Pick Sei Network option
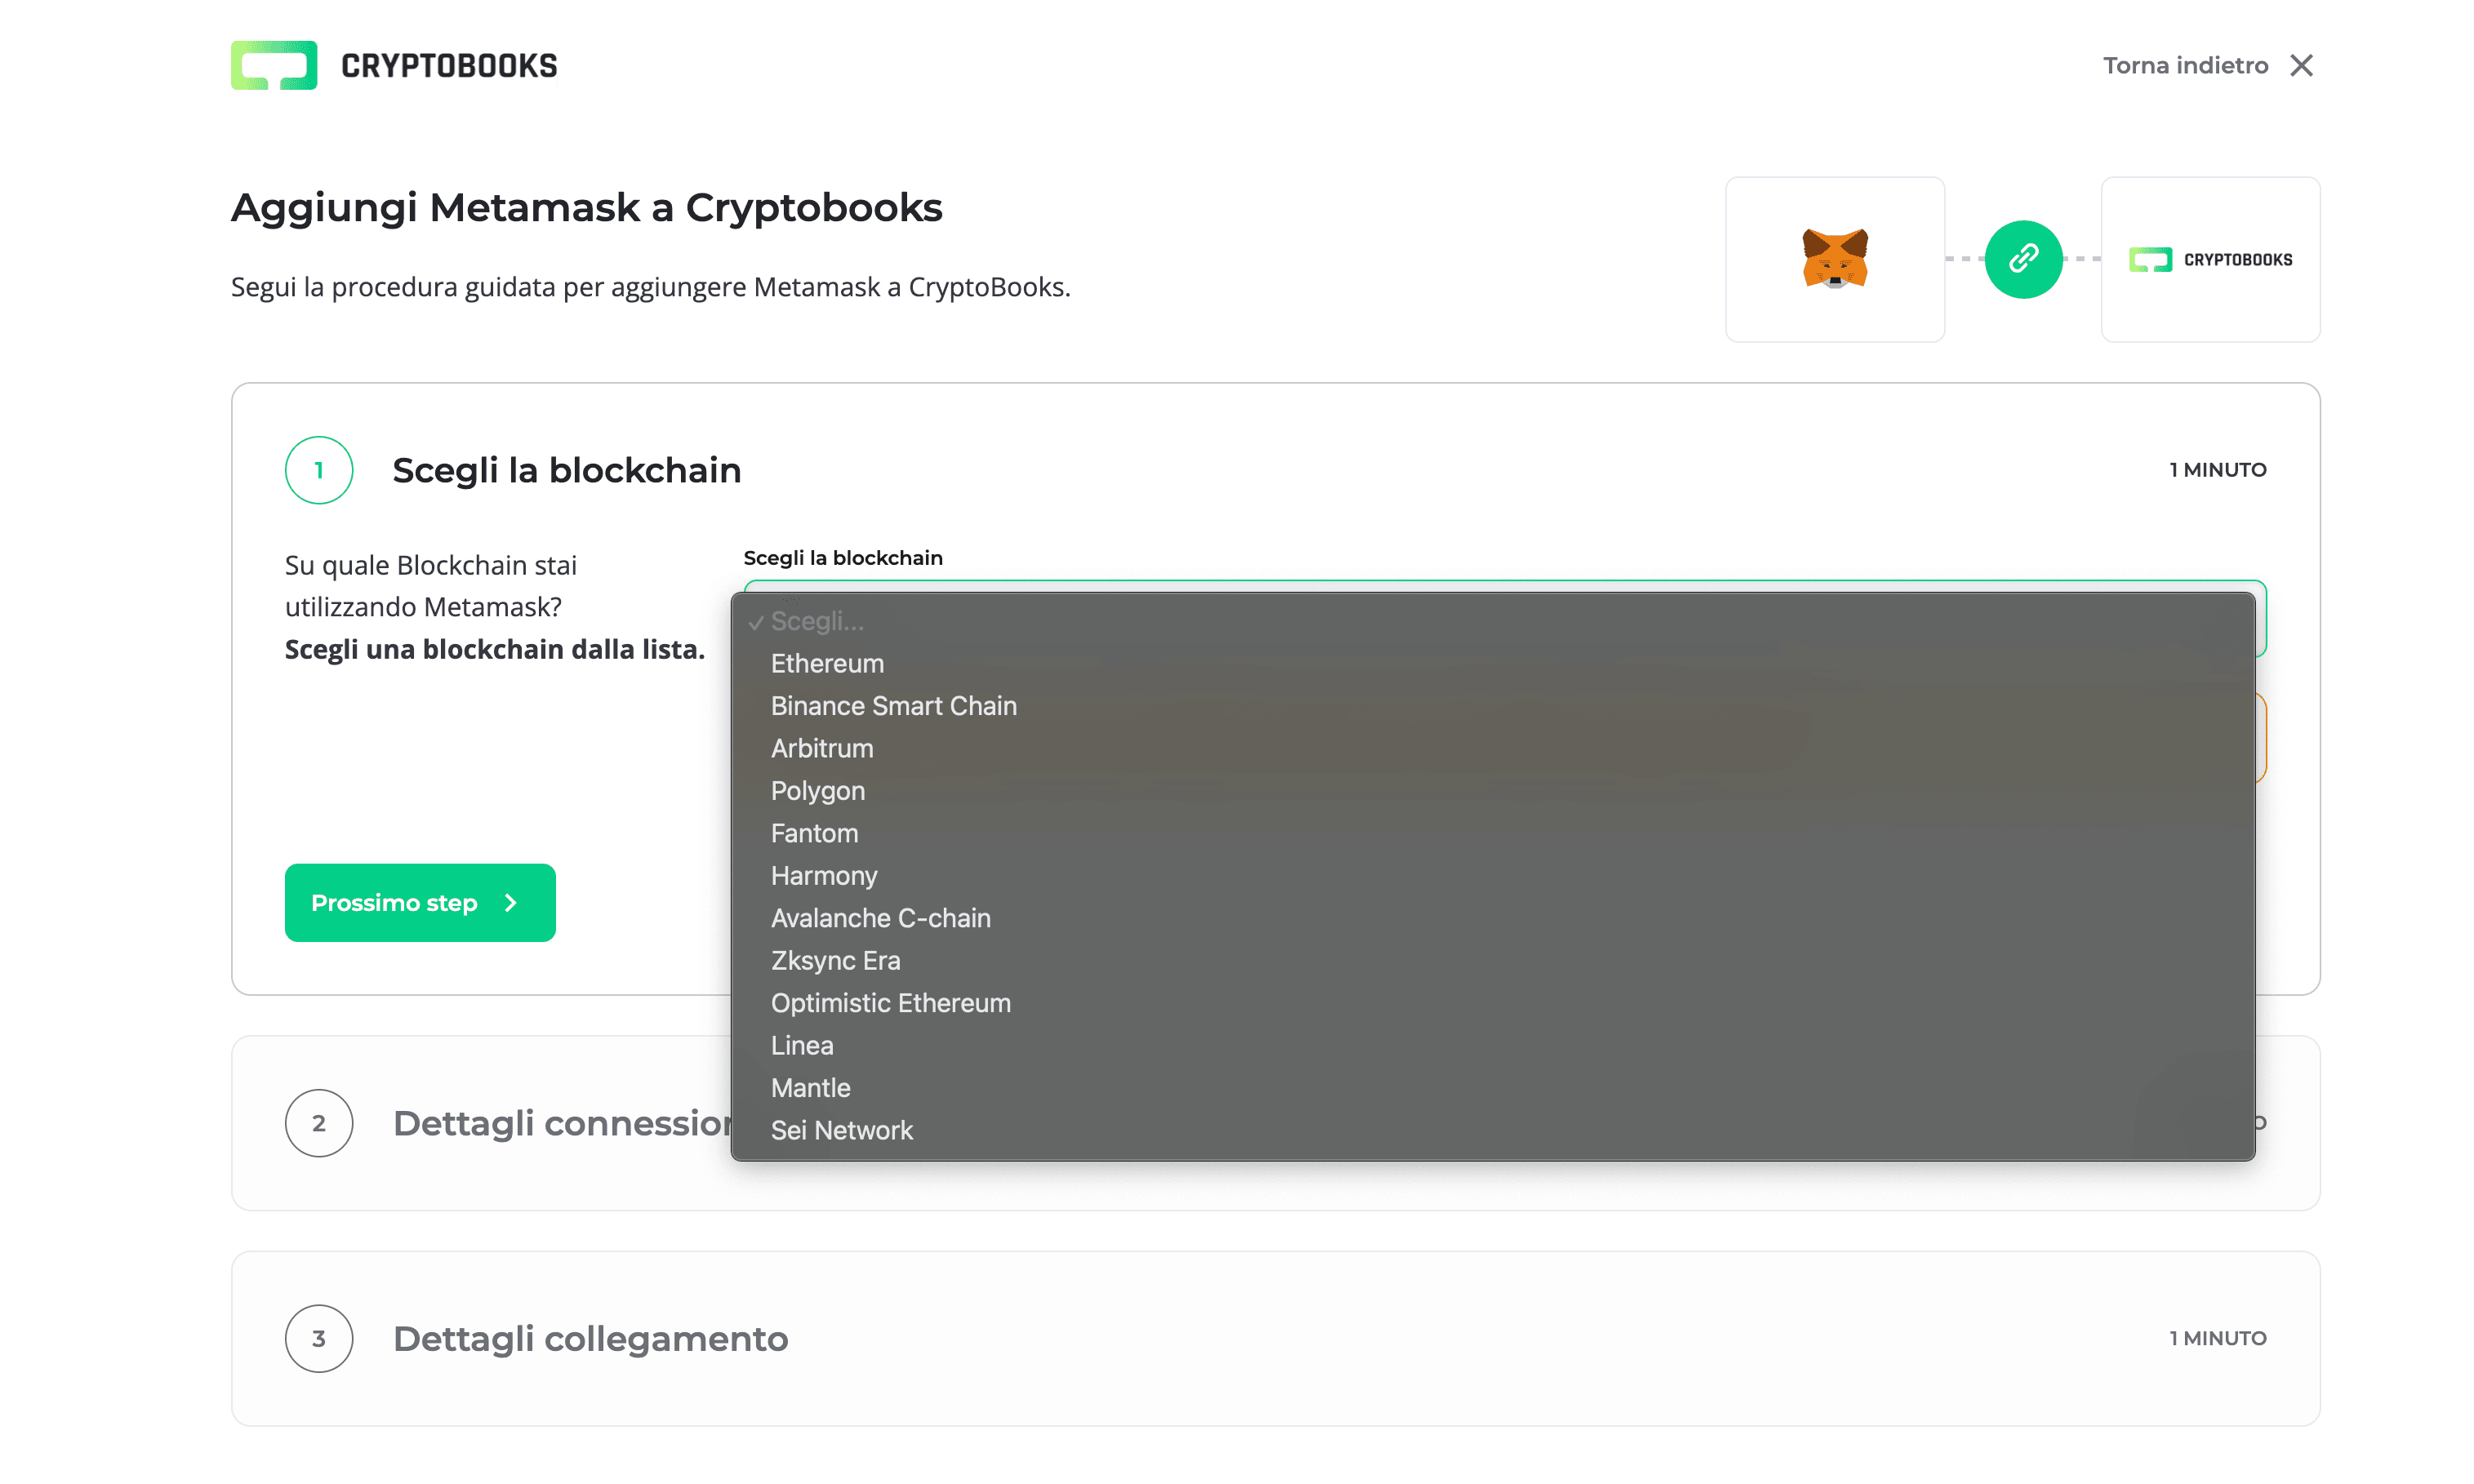 click(x=841, y=1130)
